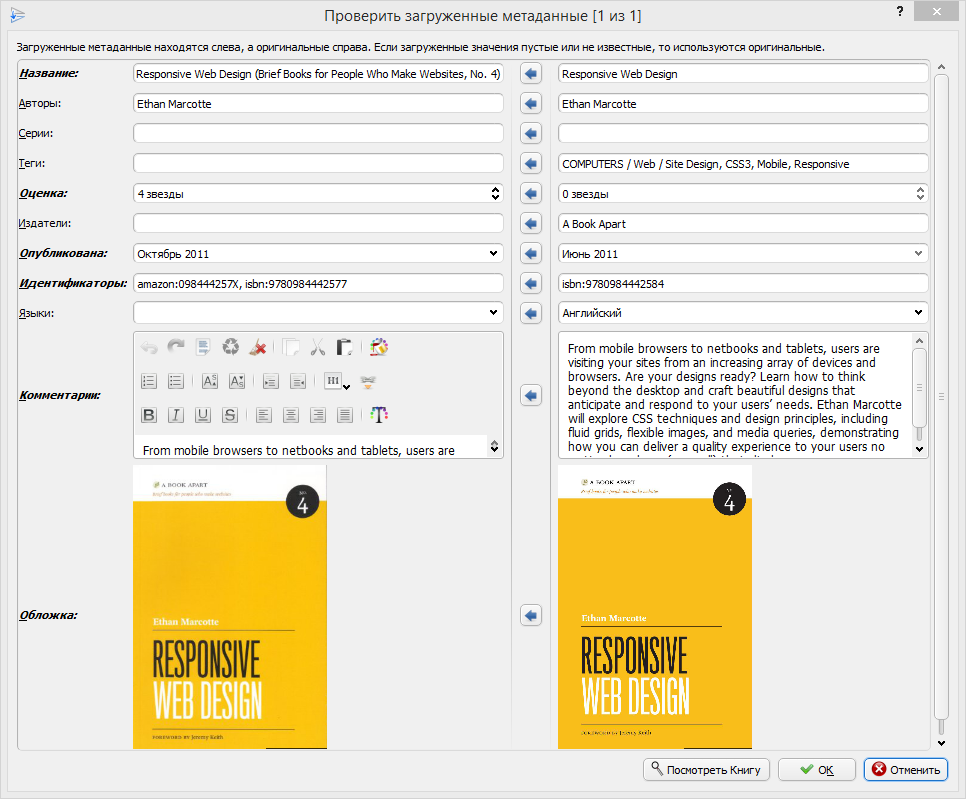Open the H1 heading style dropdown
The width and height of the screenshot is (966, 799).
pos(333,381)
